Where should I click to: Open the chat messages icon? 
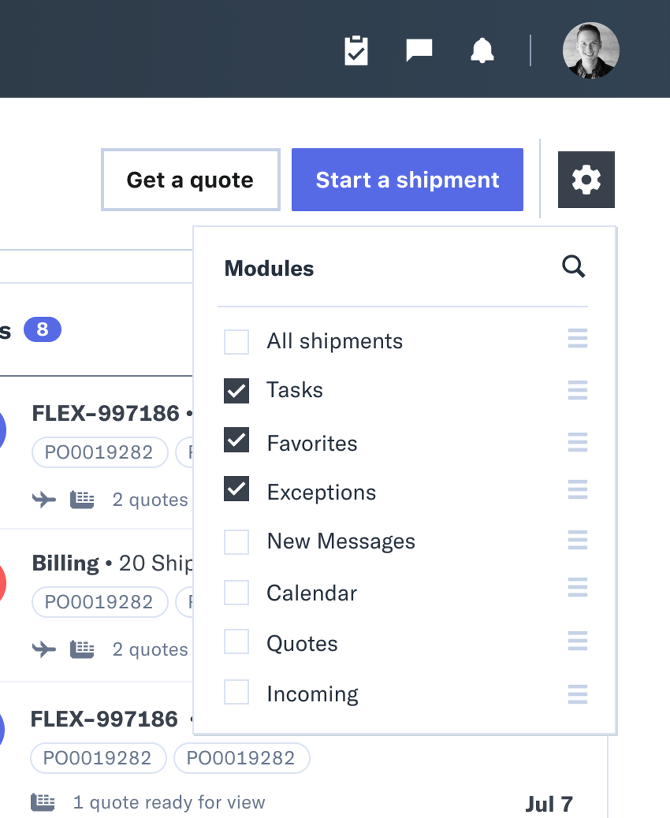click(x=419, y=49)
